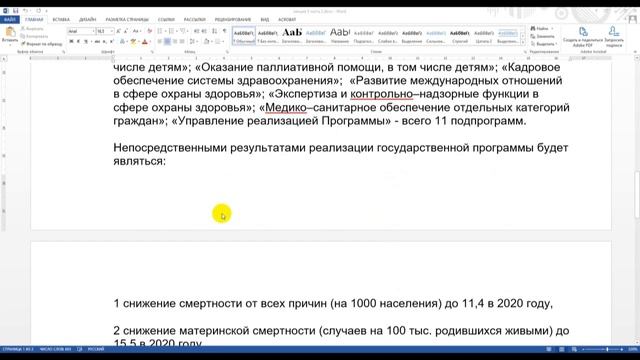Click the Replace (Заменить) command
640x360 pixels.
[542, 36]
